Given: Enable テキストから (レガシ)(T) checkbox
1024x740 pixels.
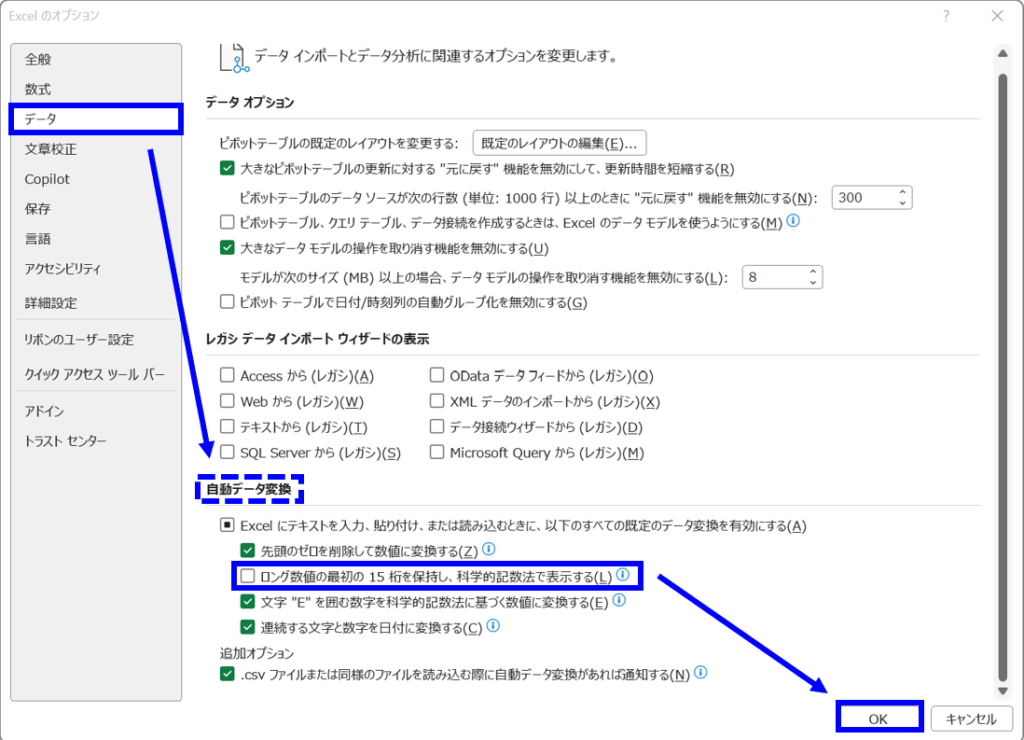Looking at the screenshot, I should point(227,426).
